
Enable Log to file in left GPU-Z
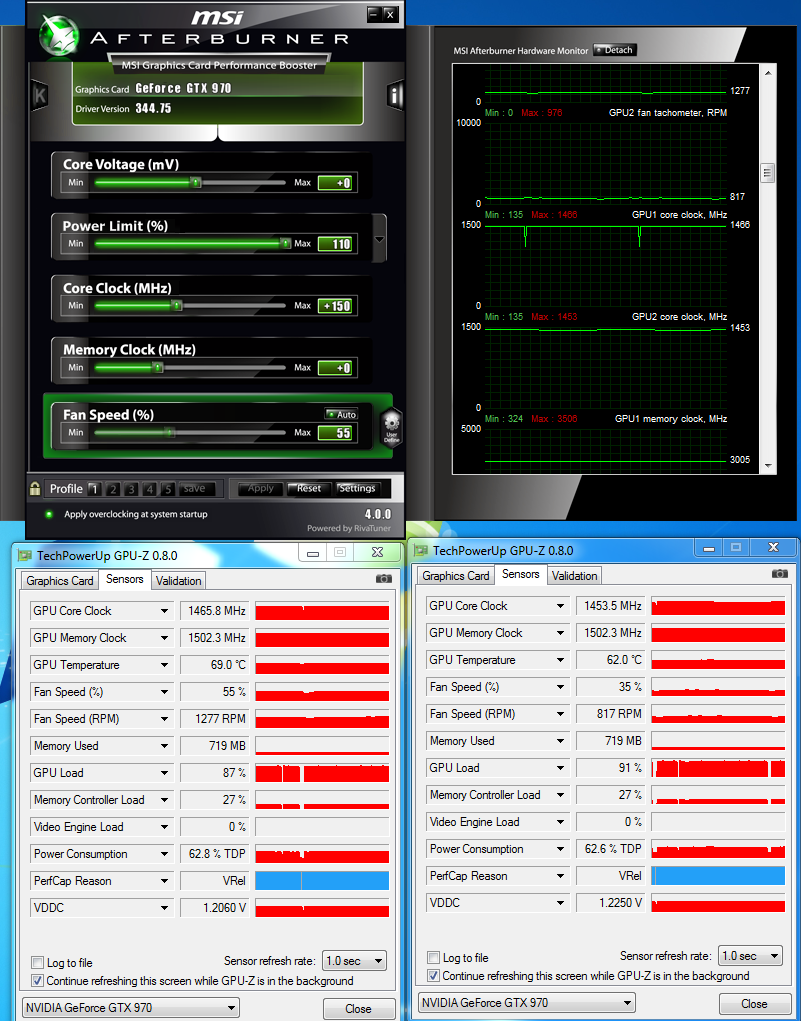pos(38,962)
